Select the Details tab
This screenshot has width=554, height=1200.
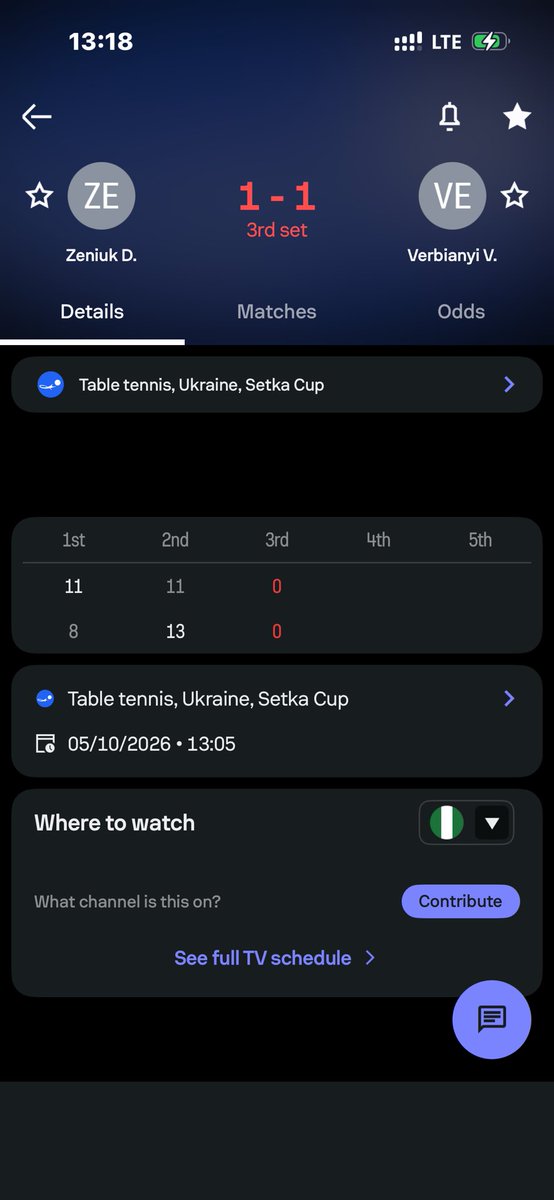click(92, 312)
